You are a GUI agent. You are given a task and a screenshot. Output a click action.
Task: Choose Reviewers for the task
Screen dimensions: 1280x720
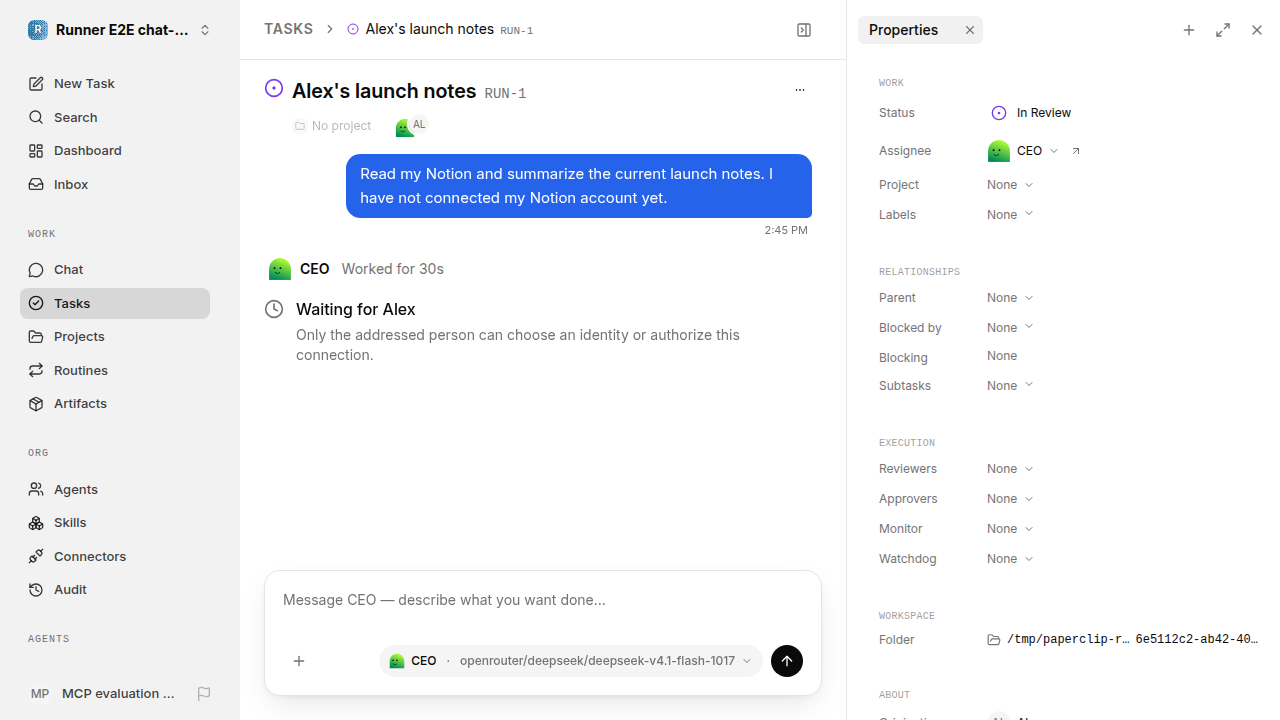(x=1010, y=469)
